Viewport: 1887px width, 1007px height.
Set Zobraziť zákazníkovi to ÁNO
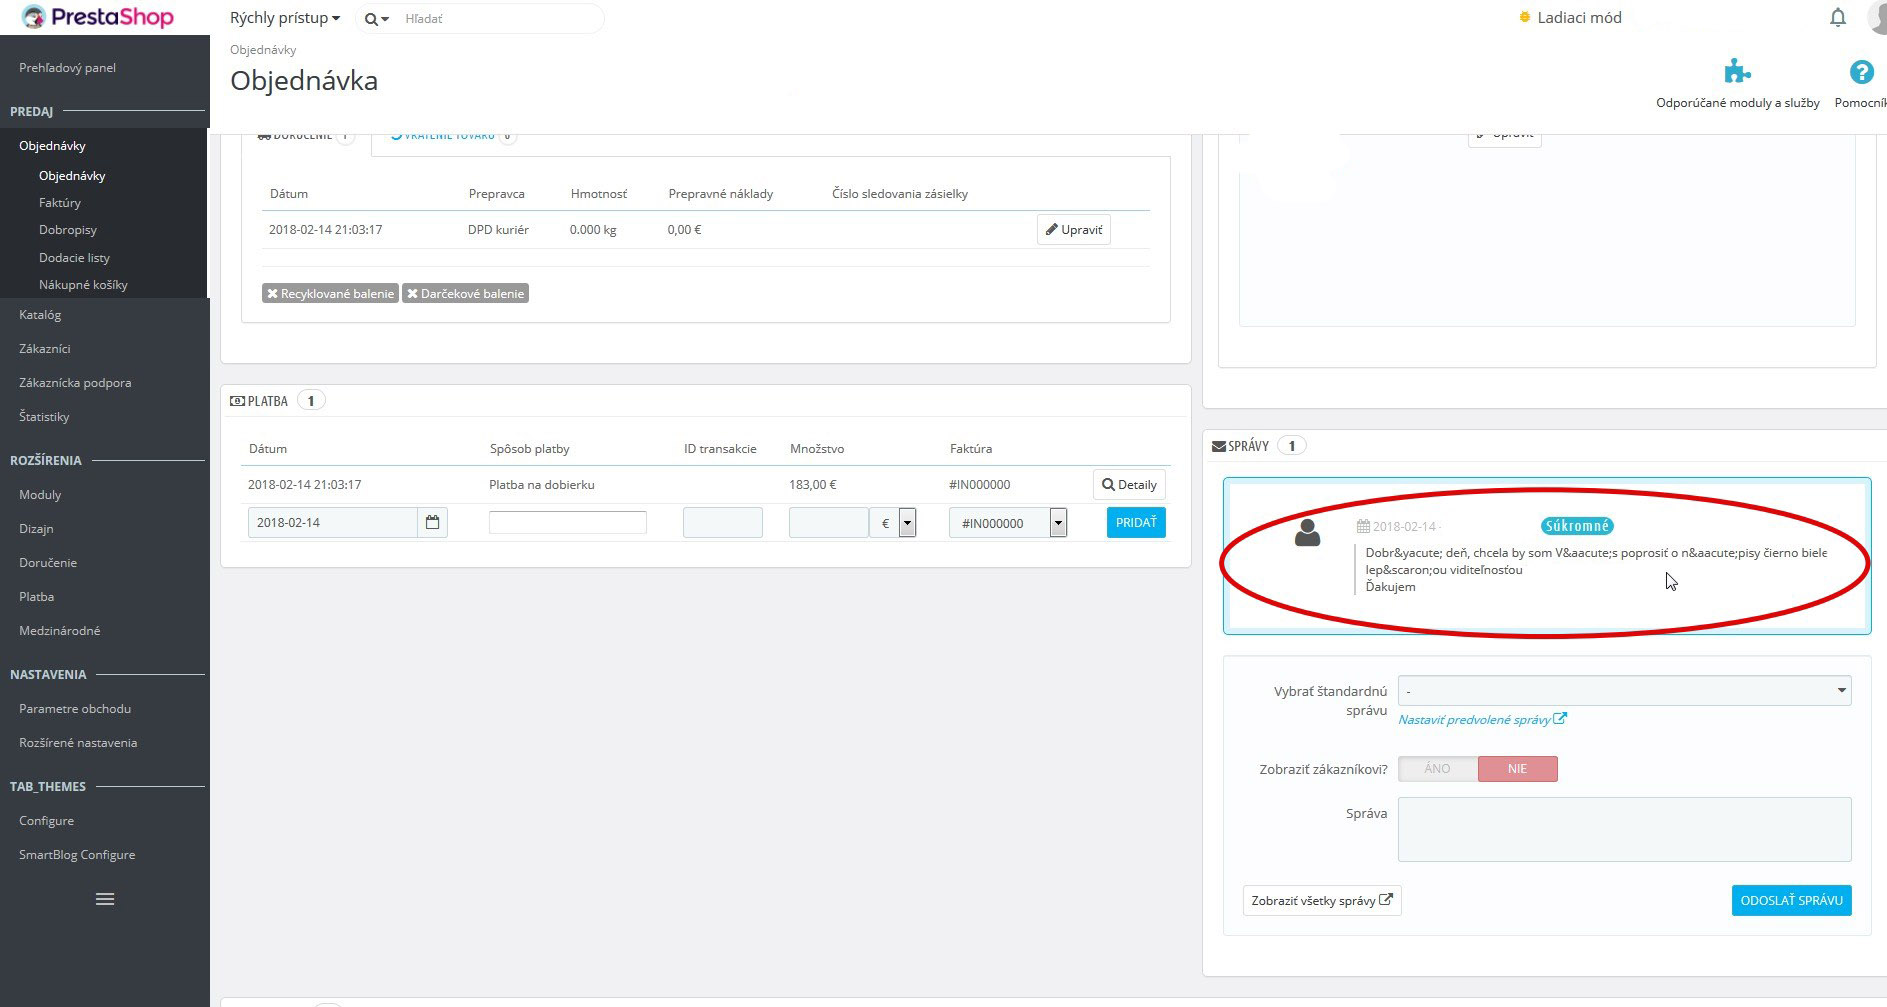point(1437,769)
